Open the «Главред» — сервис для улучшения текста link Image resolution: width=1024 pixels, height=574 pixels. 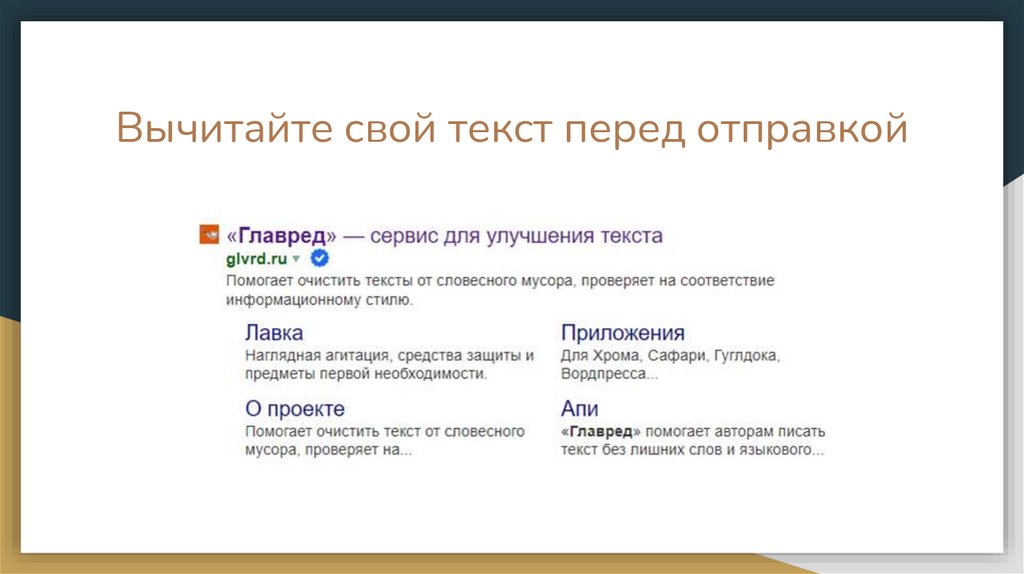pyautogui.click(x=444, y=235)
